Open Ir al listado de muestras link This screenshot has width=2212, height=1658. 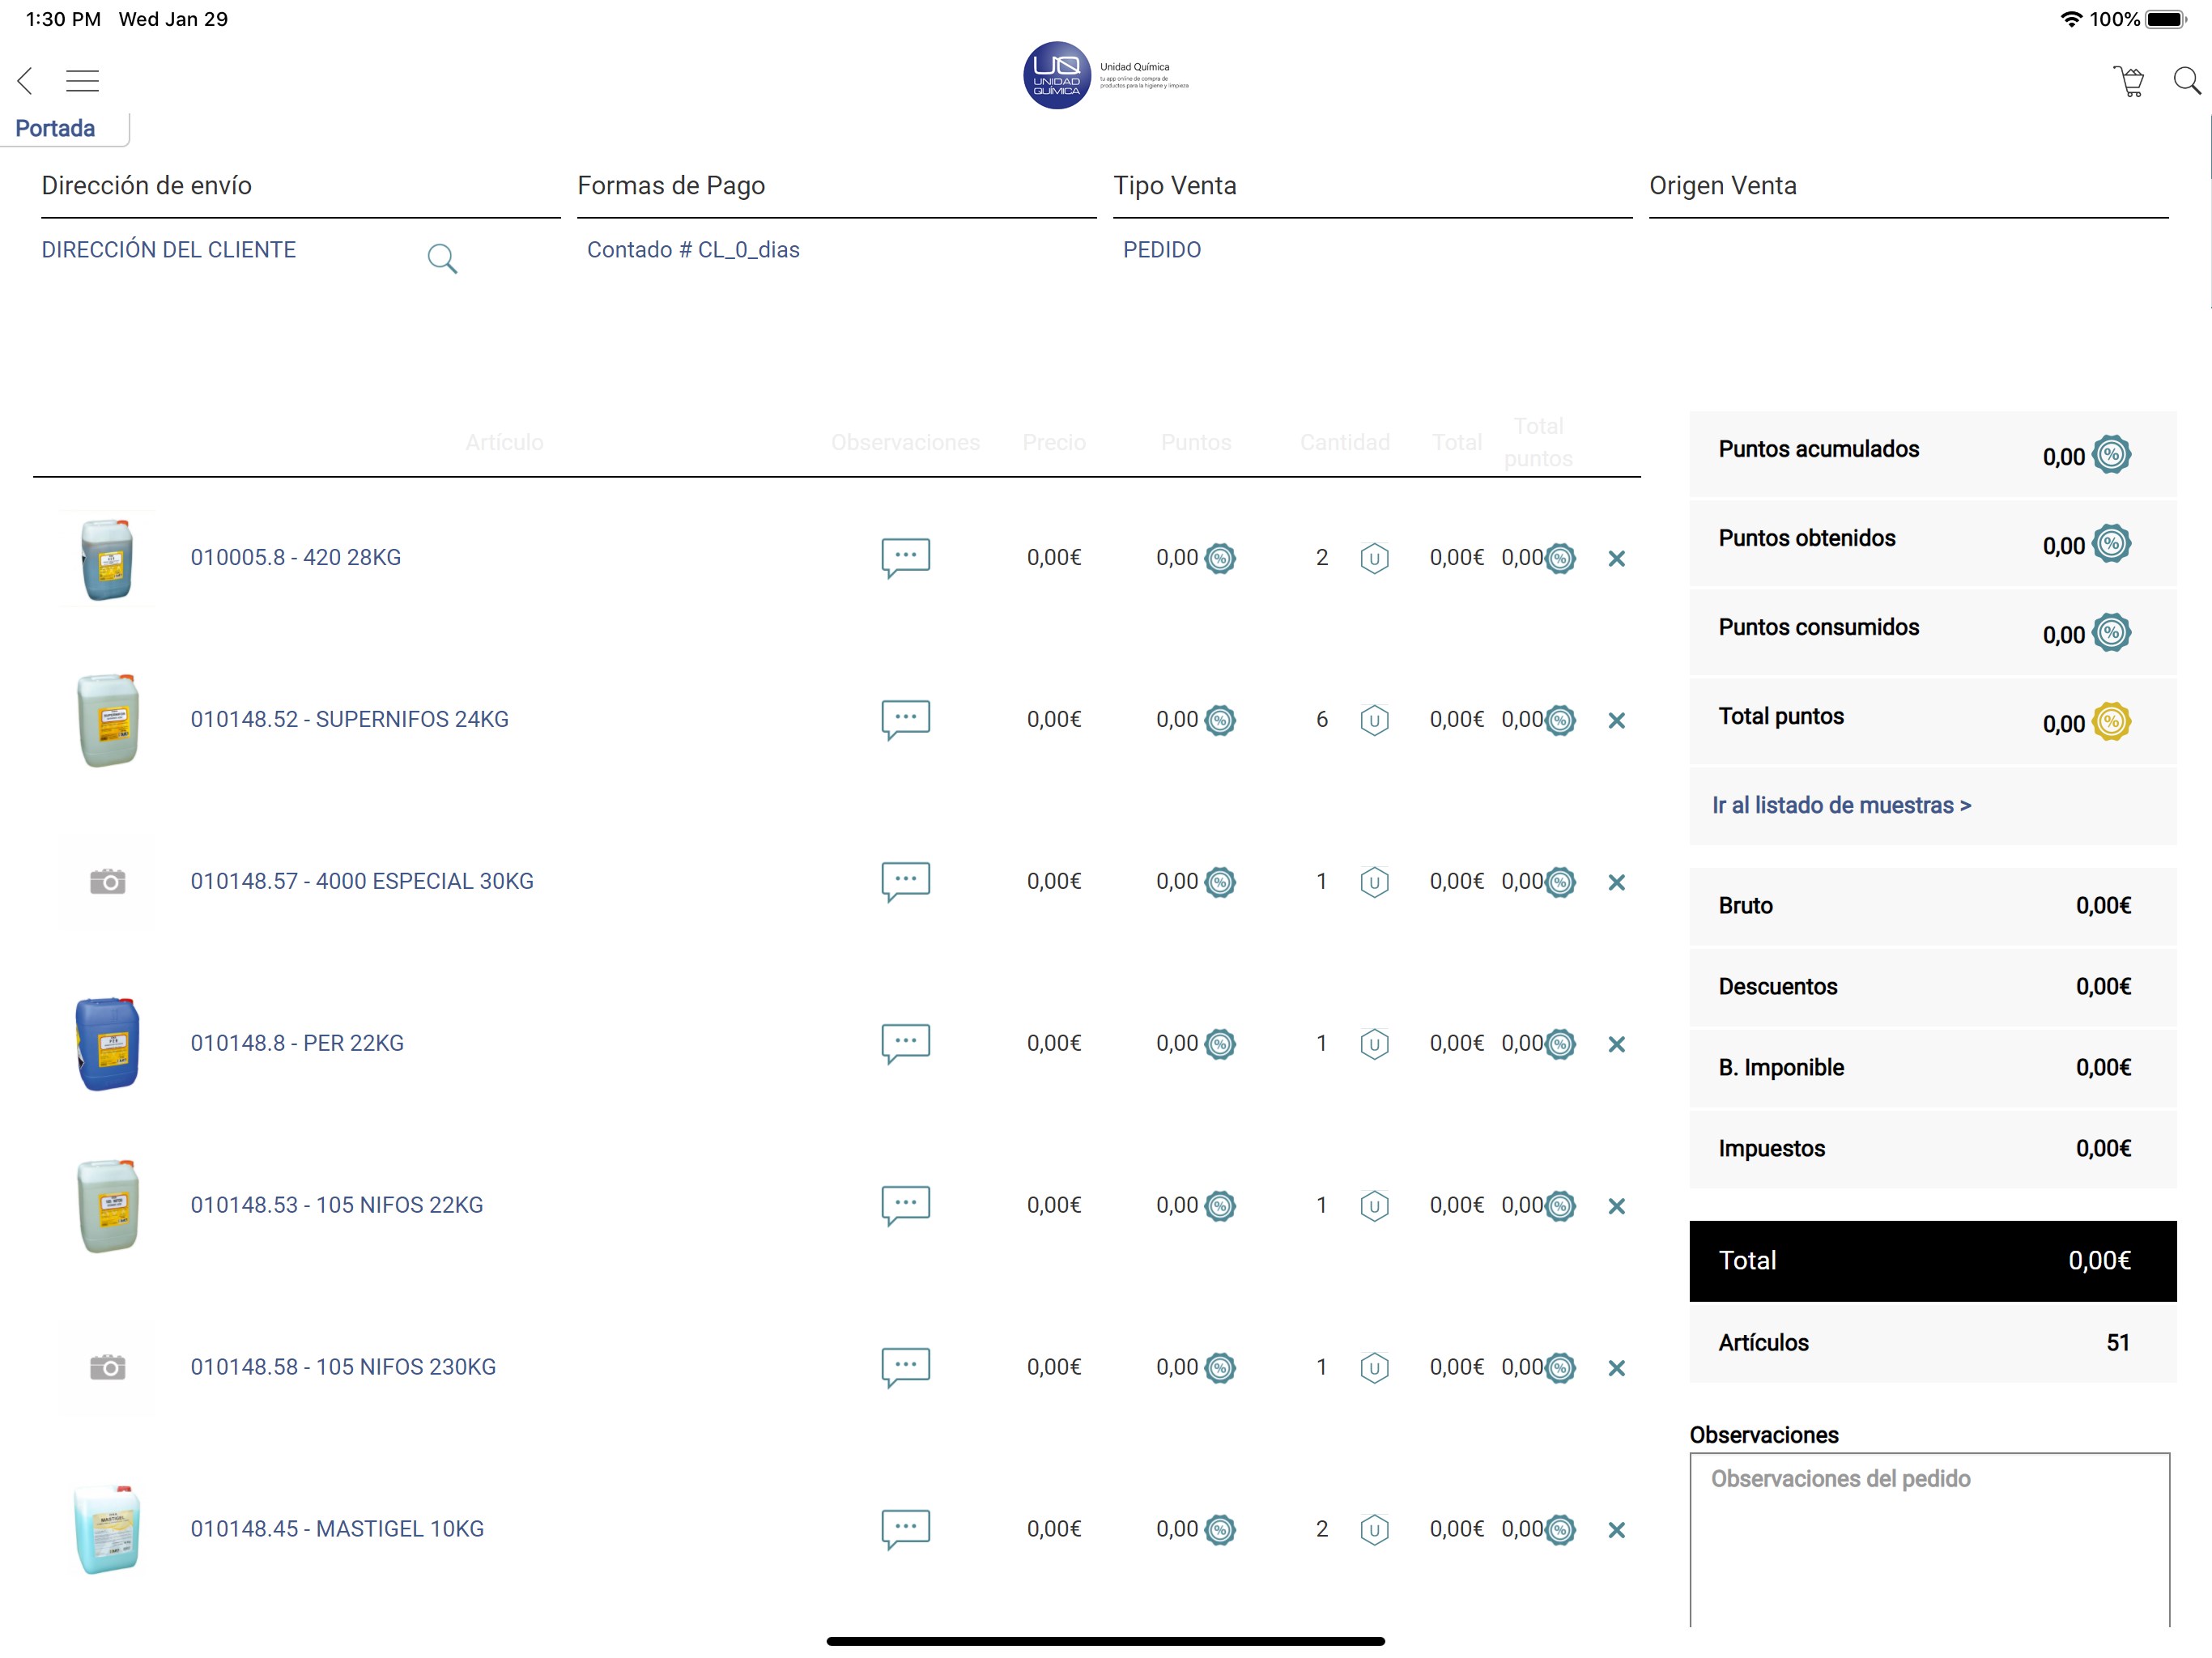click(1841, 805)
